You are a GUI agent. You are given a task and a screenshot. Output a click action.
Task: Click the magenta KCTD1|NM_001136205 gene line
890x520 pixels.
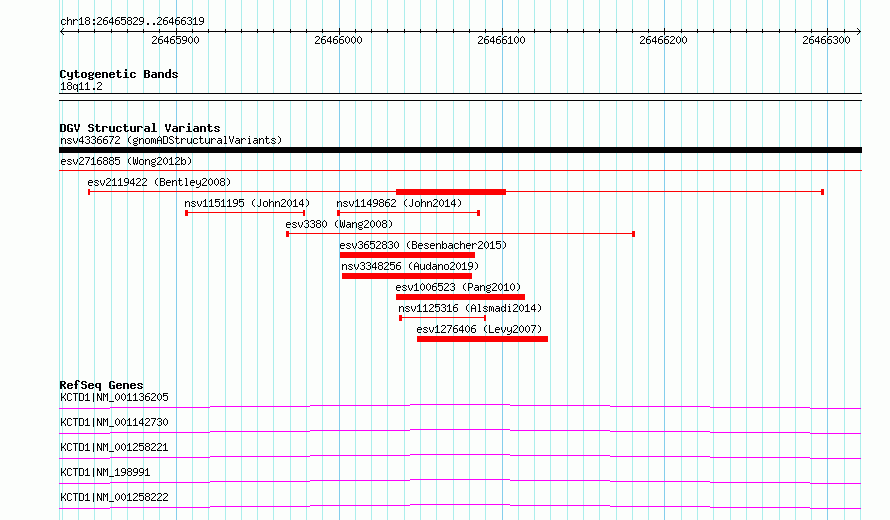(x=460, y=406)
